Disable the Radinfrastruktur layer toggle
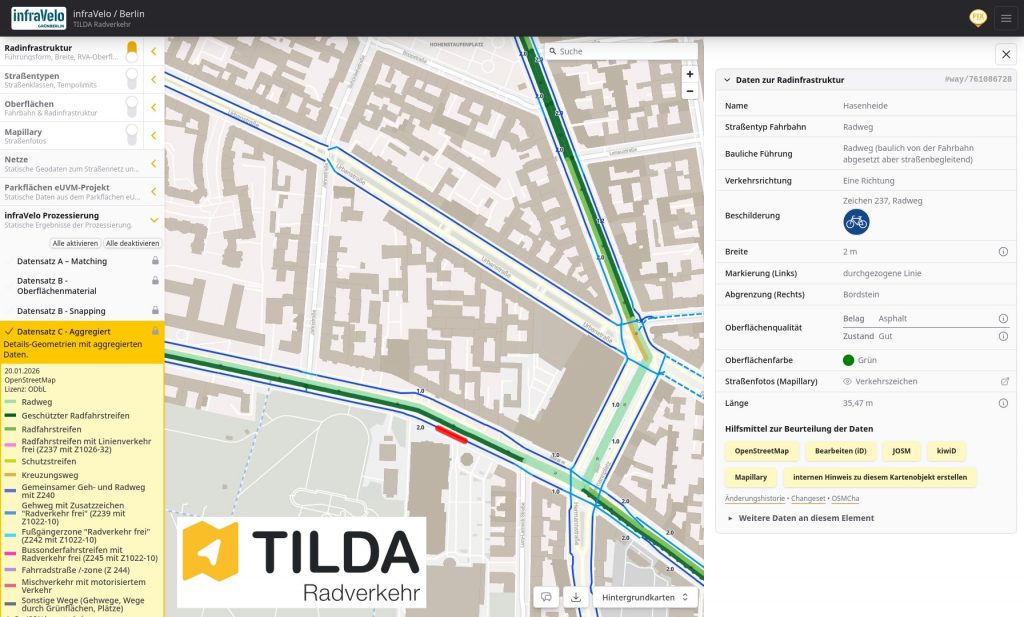1024x617 pixels. (x=132, y=52)
